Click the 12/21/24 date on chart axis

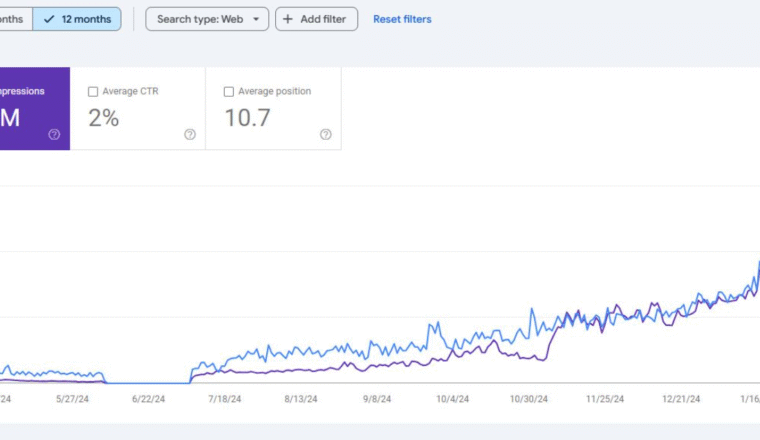pos(681,399)
